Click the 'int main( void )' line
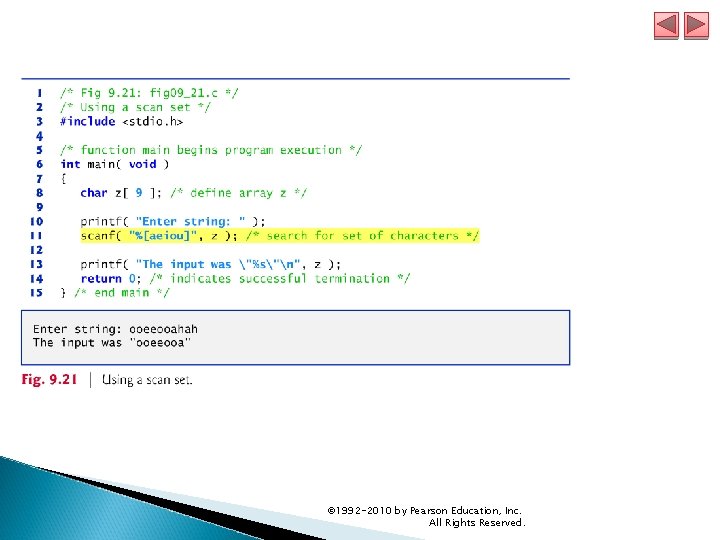Viewport: 720px width, 540px height. 114,164
